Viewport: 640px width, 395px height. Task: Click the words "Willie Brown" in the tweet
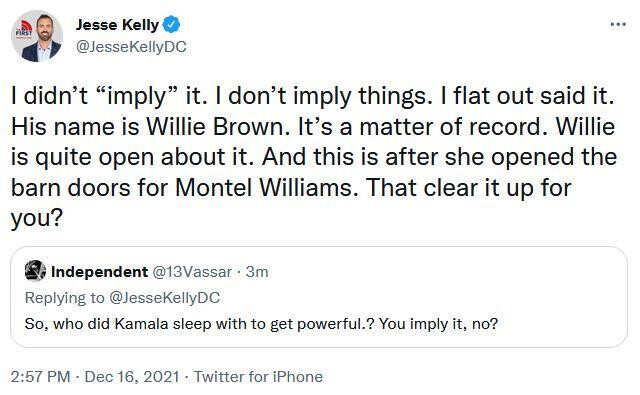pos(215,127)
